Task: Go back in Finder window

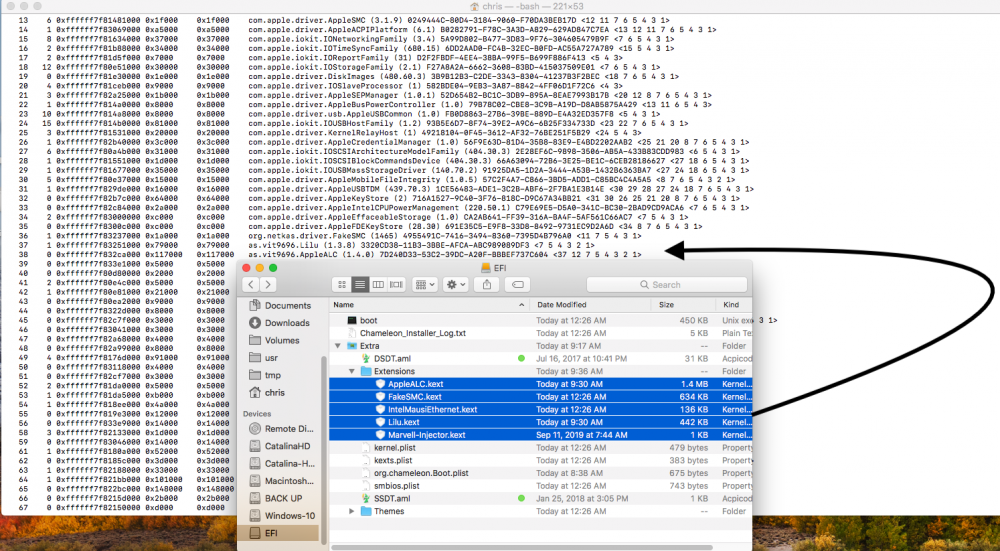Action: pyautogui.click(x=251, y=284)
